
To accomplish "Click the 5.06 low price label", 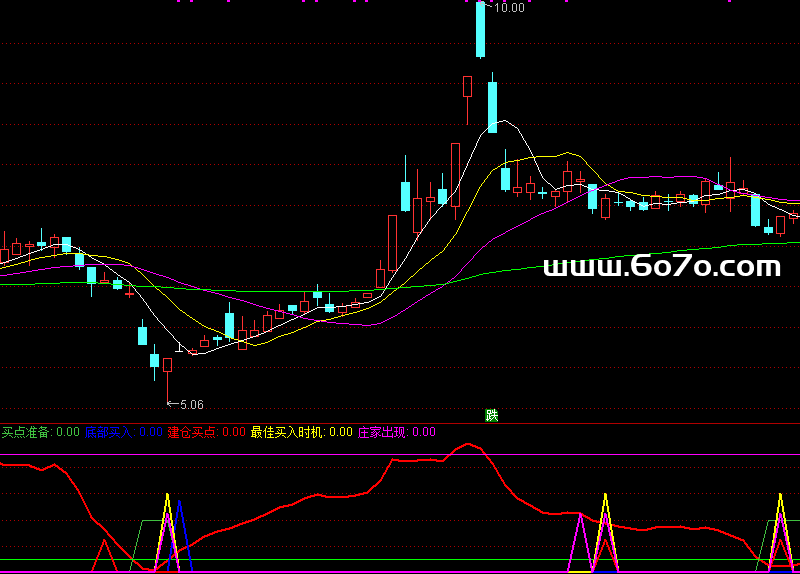I will tap(190, 405).
